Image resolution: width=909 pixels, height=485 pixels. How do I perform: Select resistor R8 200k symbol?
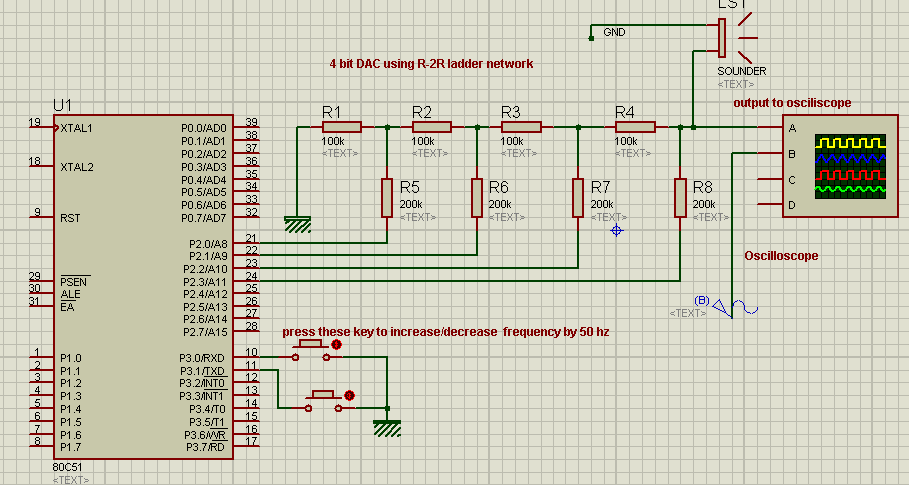[x=680, y=198]
